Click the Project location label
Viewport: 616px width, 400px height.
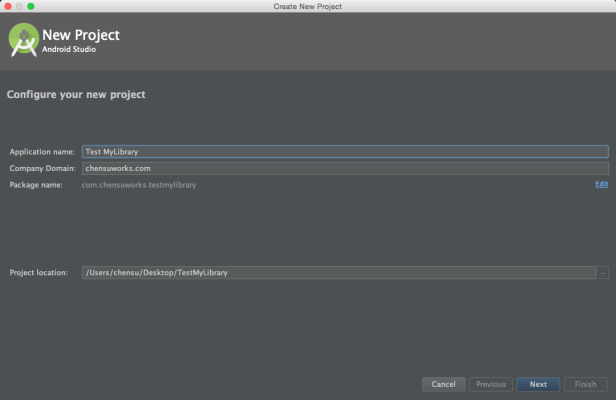pos(38,273)
